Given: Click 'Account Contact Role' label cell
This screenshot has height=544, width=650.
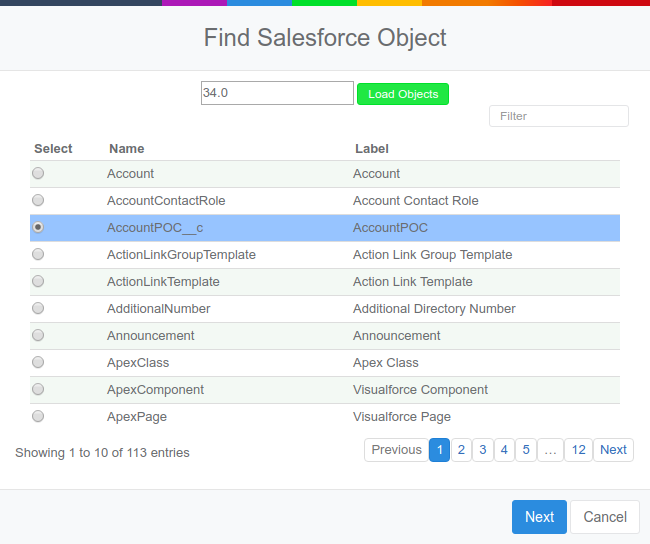Looking at the screenshot, I should click(416, 201).
